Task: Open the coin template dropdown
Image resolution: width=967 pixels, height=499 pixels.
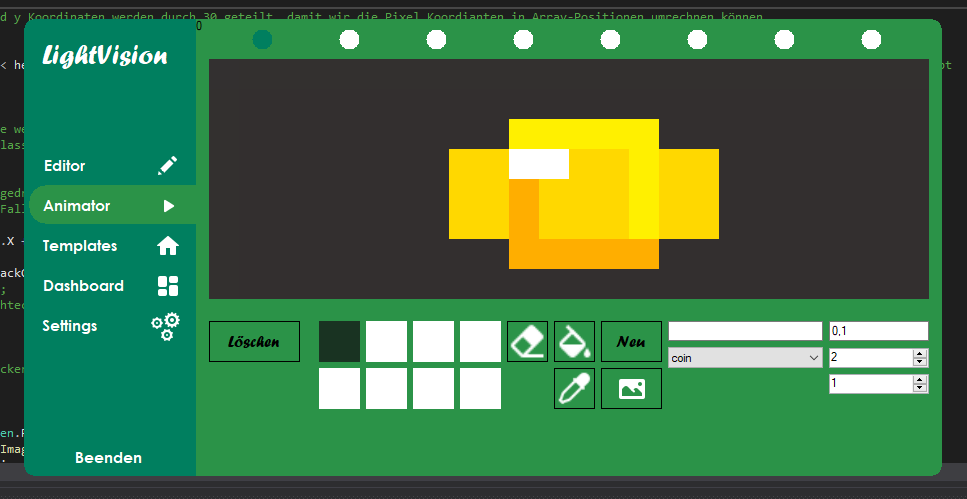Action: click(x=745, y=358)
